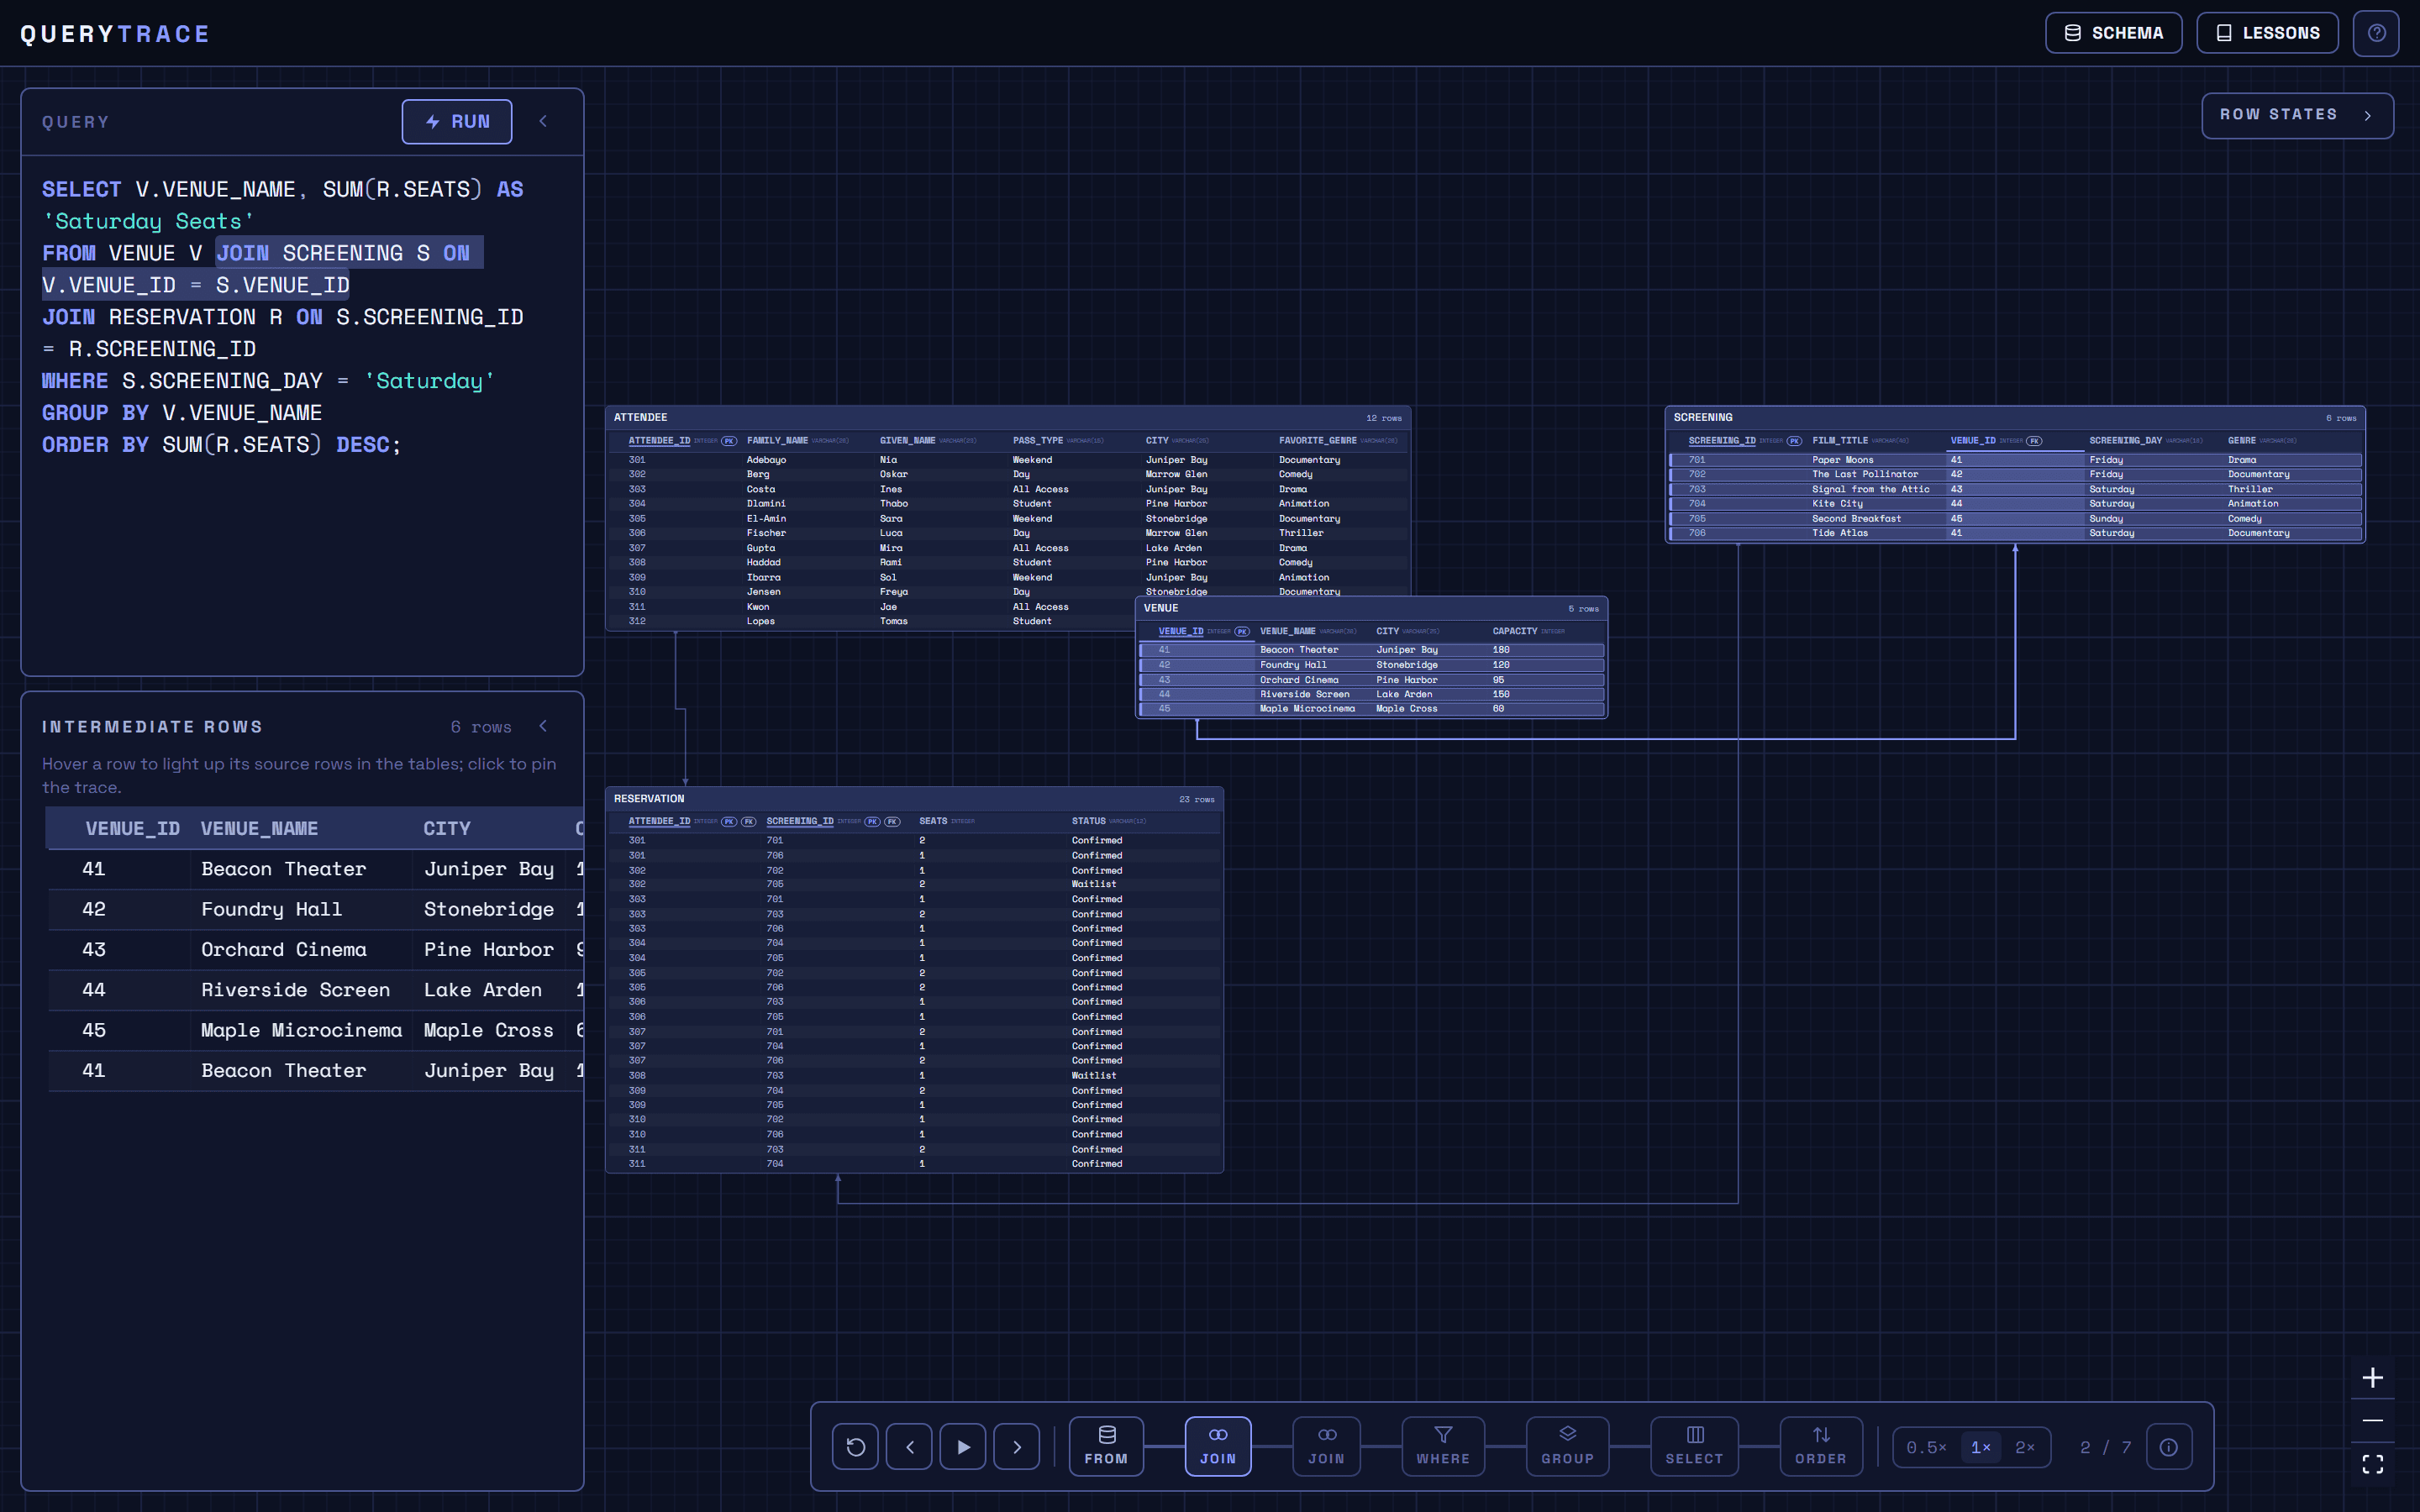Image resolution: width=2420 pixels, height=1512 pixels.
Task: Jump to the ORDER stage
Action: [x=1820, y=1446]
